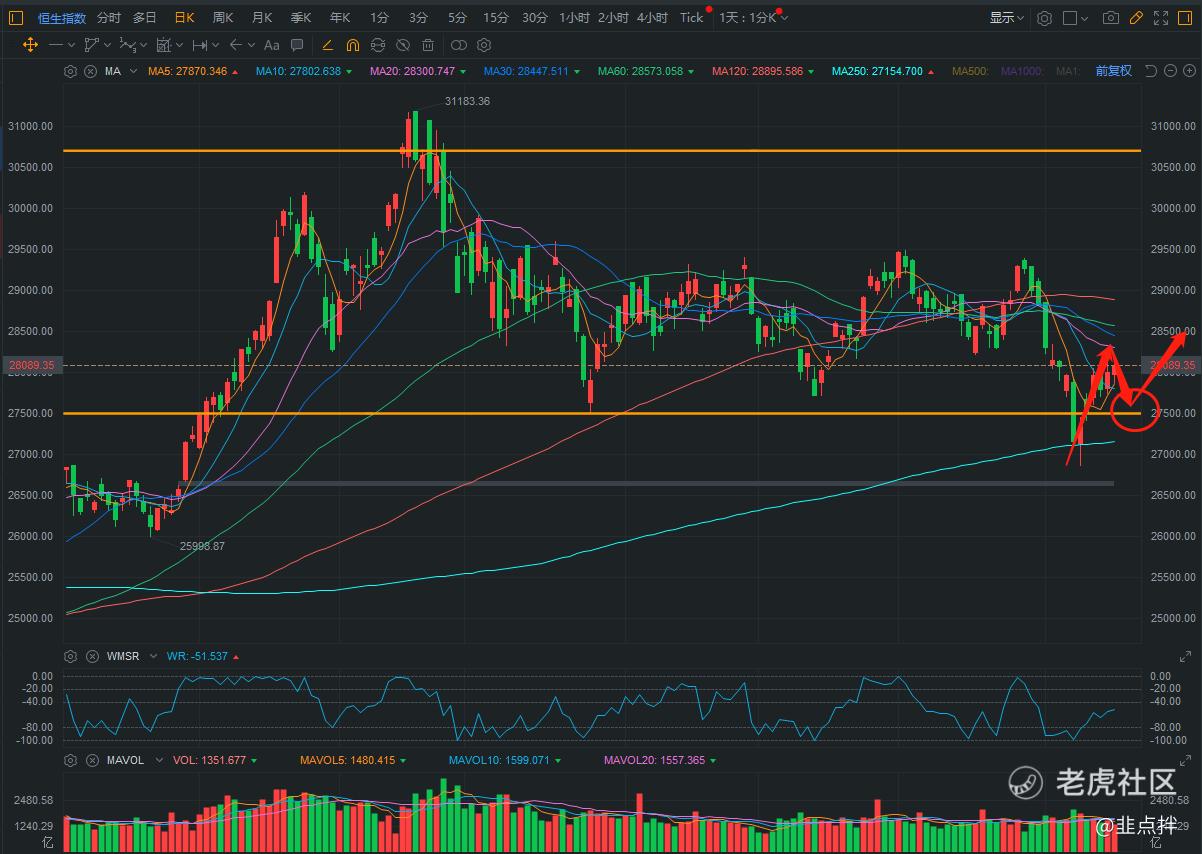
Task: Open MA indicator settings gear
Action: [x=70, y=71]
